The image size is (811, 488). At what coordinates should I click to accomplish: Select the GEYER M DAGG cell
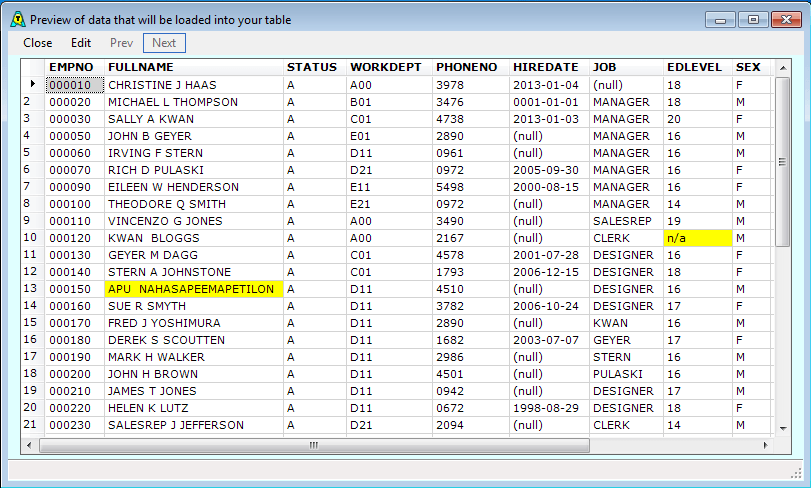(194, 255)
